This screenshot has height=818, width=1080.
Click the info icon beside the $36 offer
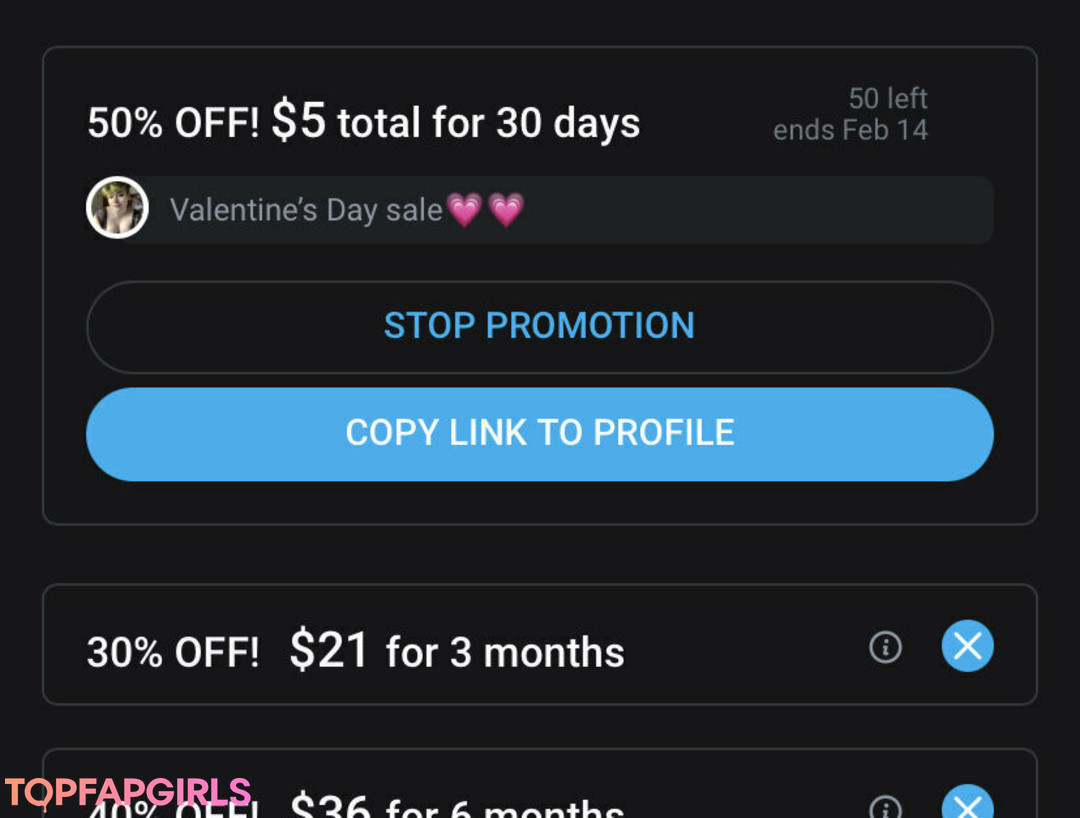coord(885,806)
